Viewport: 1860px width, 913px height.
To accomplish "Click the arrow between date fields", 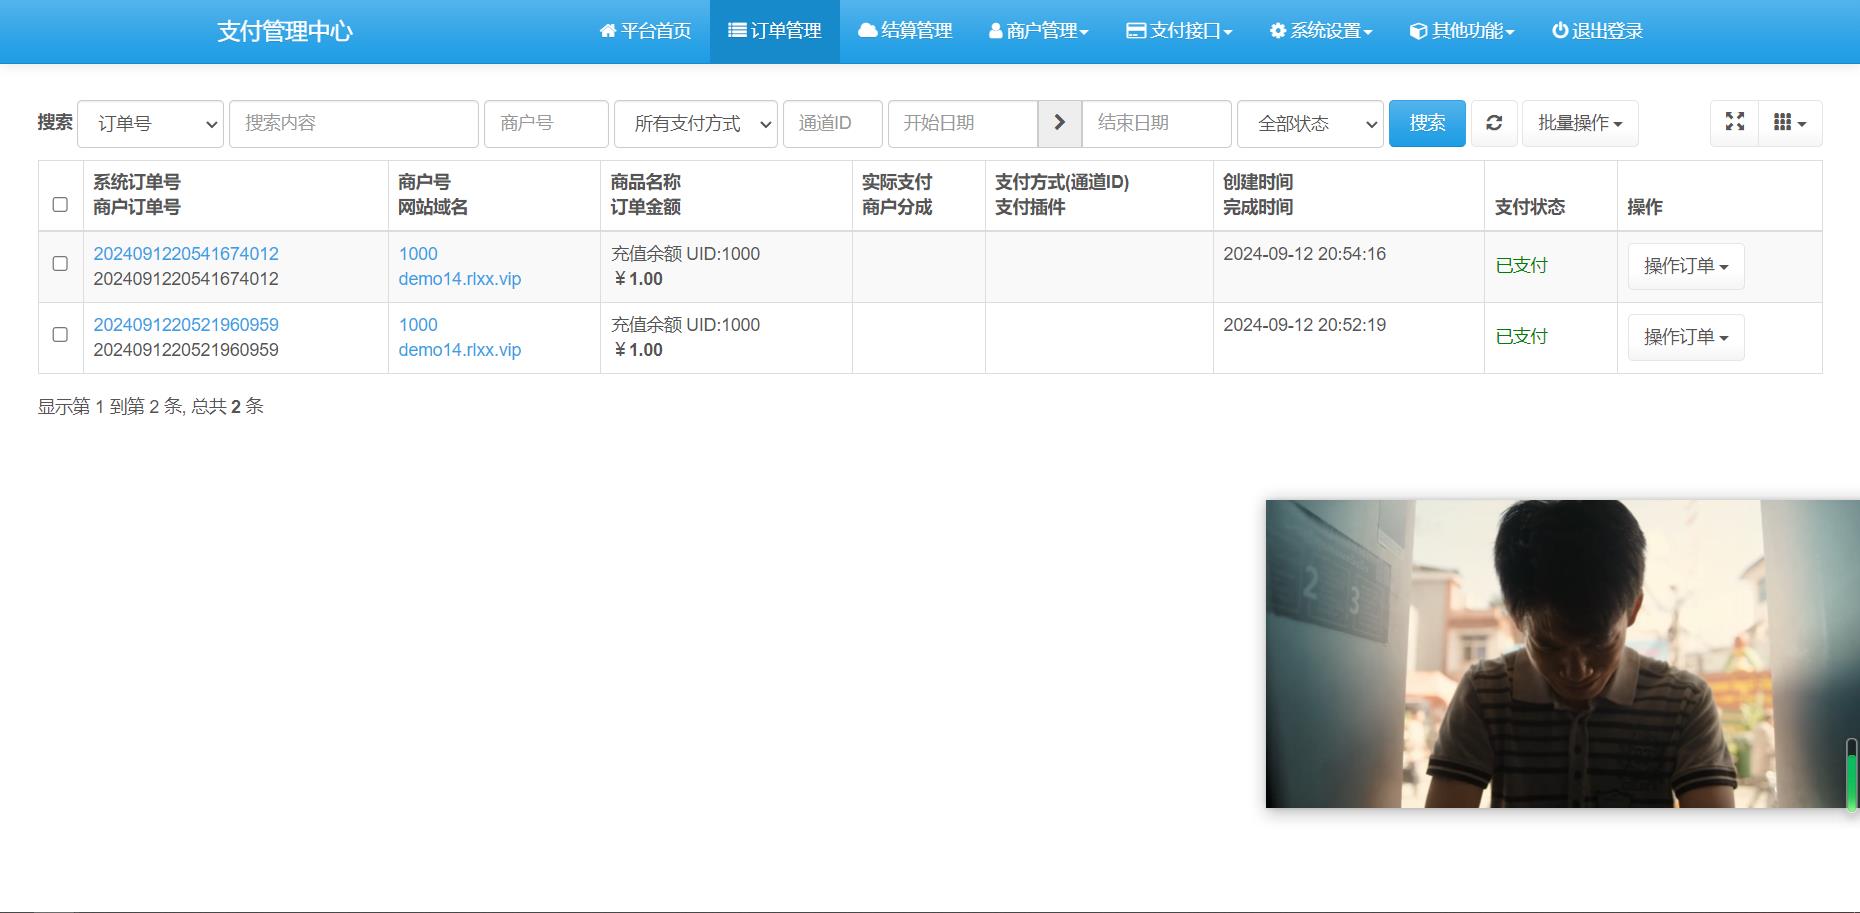I will click(x=1060, y=123).
